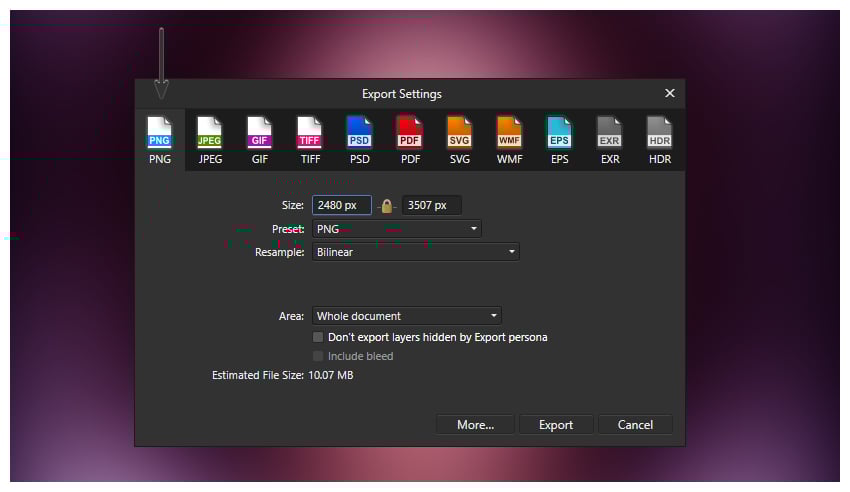Pick WMF file format
Screen dimensions: 850x492
coord(510,140)
